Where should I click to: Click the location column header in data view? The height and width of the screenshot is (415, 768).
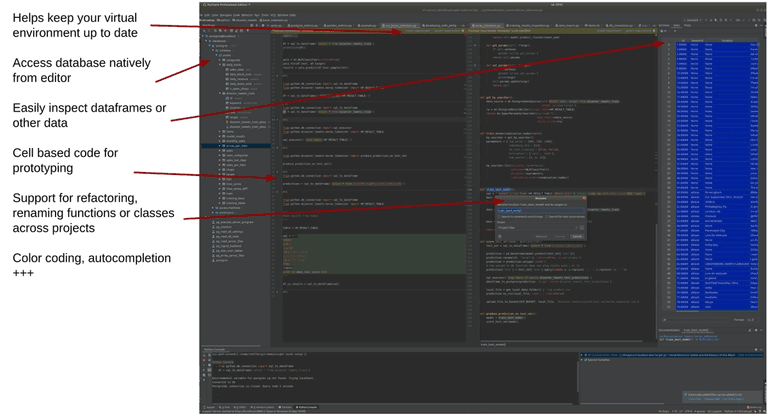[x=727, y=41]
